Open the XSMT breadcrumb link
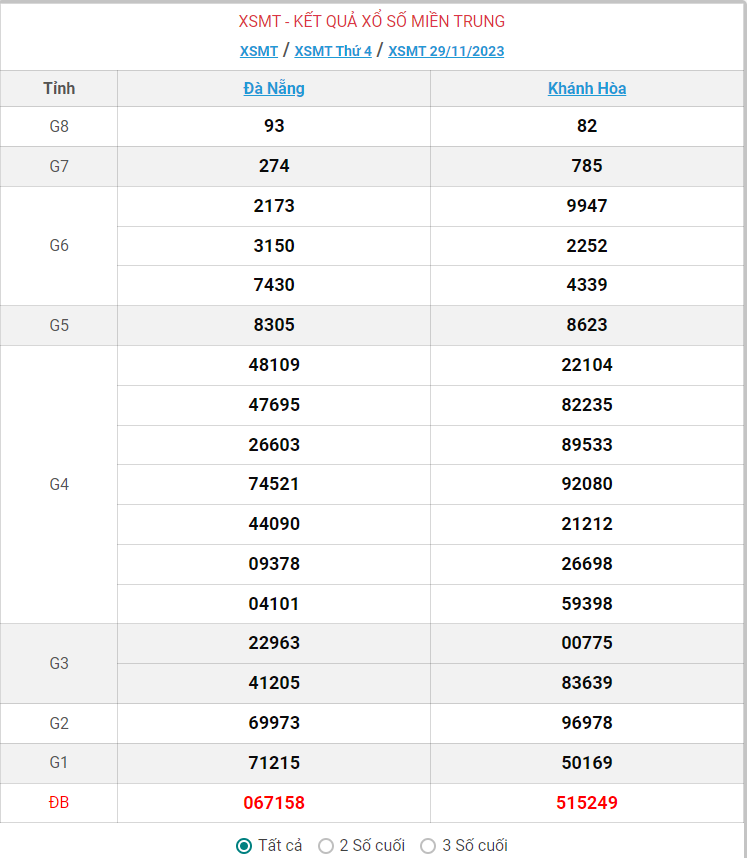Image resolution: width=749 pixels, height=858 pixels. pyautogui.click(x=259, y=51)
